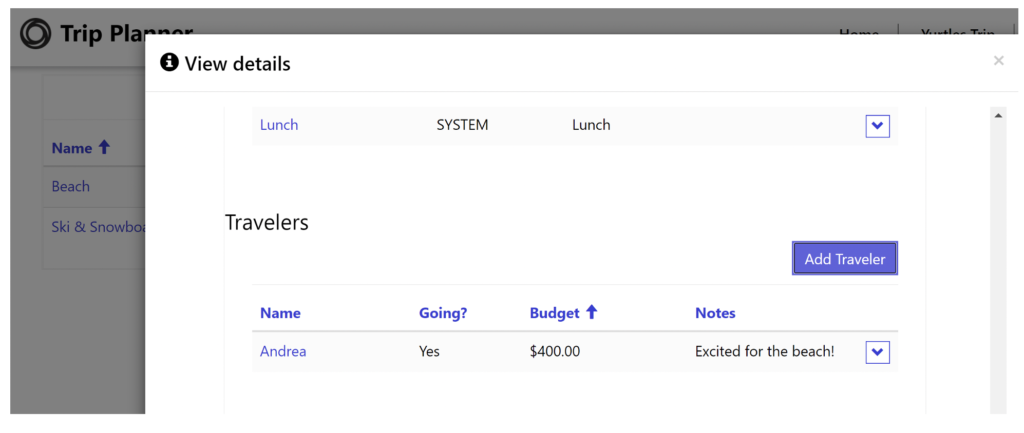Sort travelers by Going? column
Image resolution: width=1024 pixels, height=433 pixels.
pos(443,313)
